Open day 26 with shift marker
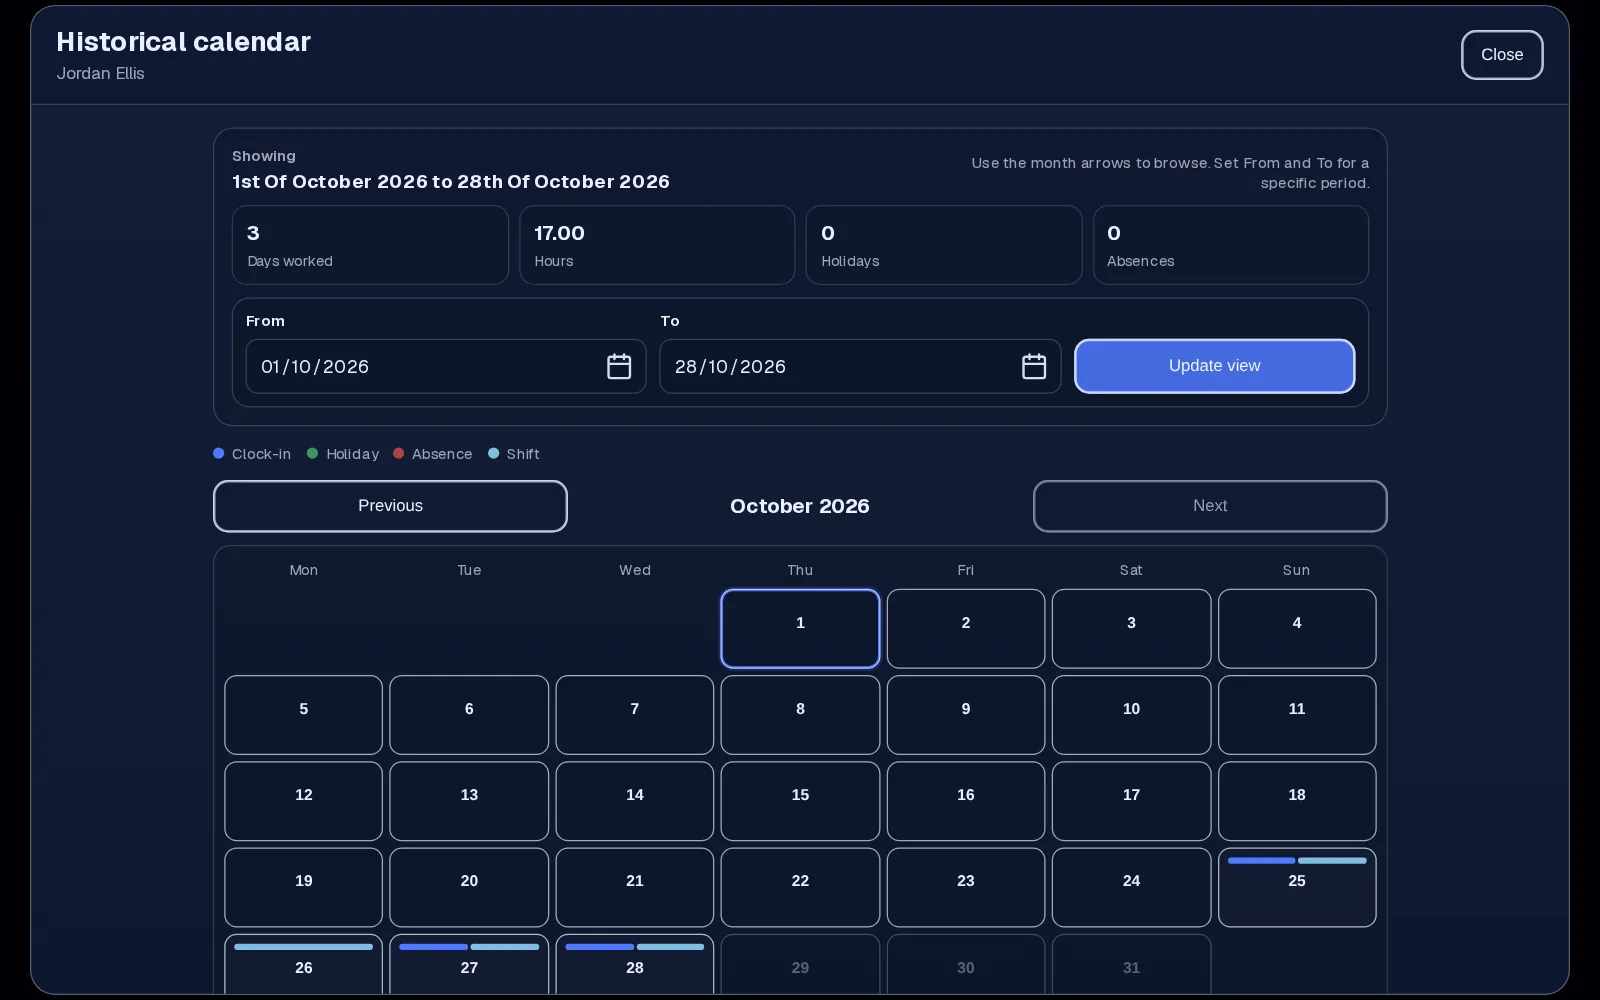 pyautogui.click(x=304, y=966)
